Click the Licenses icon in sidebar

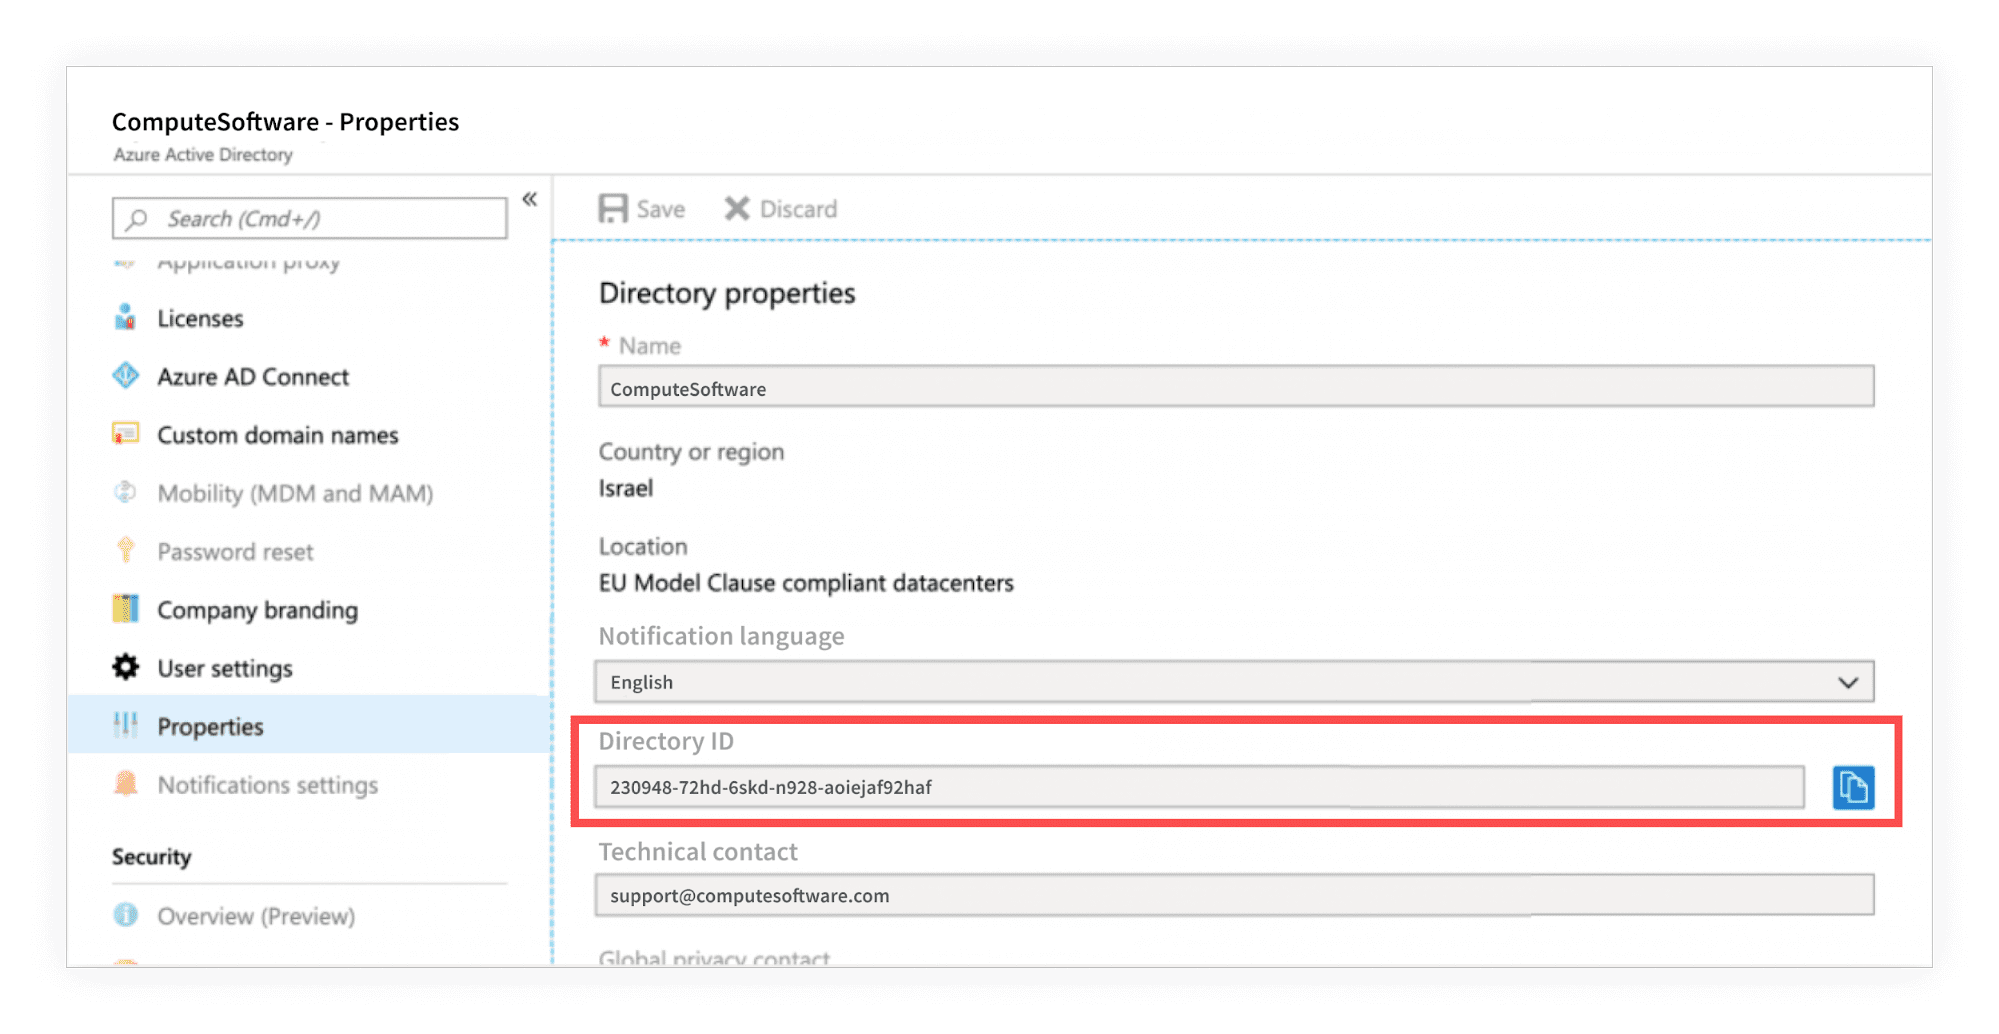point(125,318)
